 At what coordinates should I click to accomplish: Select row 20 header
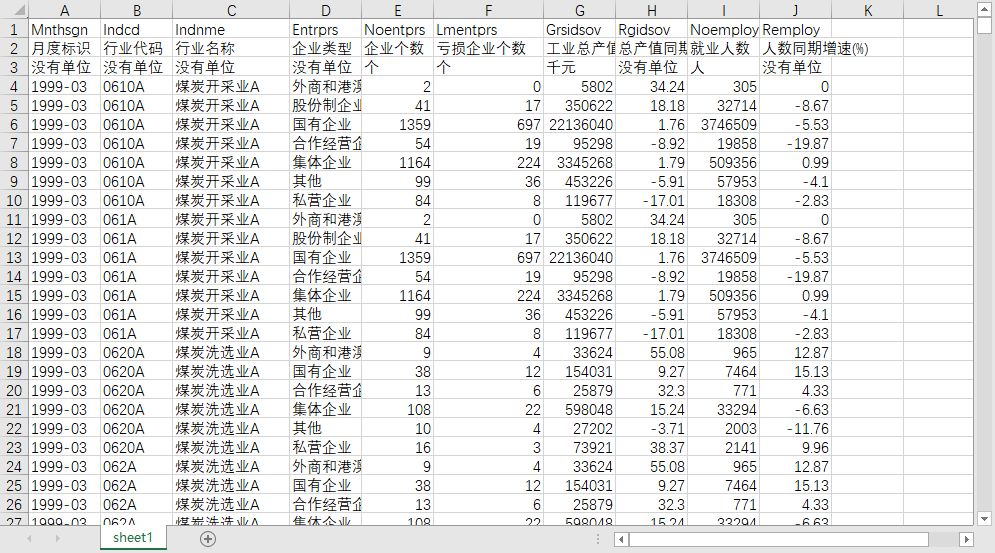coord(14,390)
